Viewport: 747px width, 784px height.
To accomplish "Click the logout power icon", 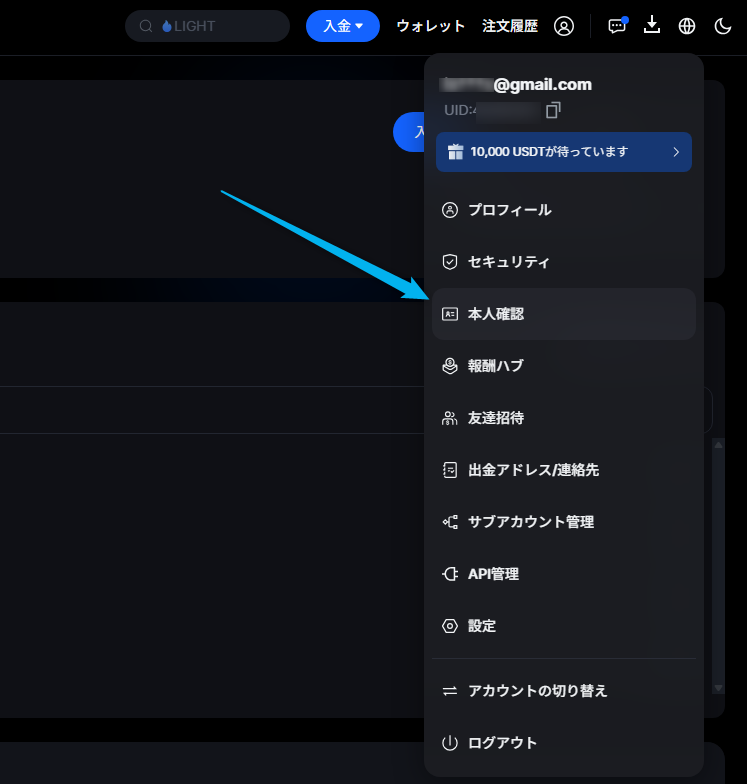I will [x=450, y=743].
